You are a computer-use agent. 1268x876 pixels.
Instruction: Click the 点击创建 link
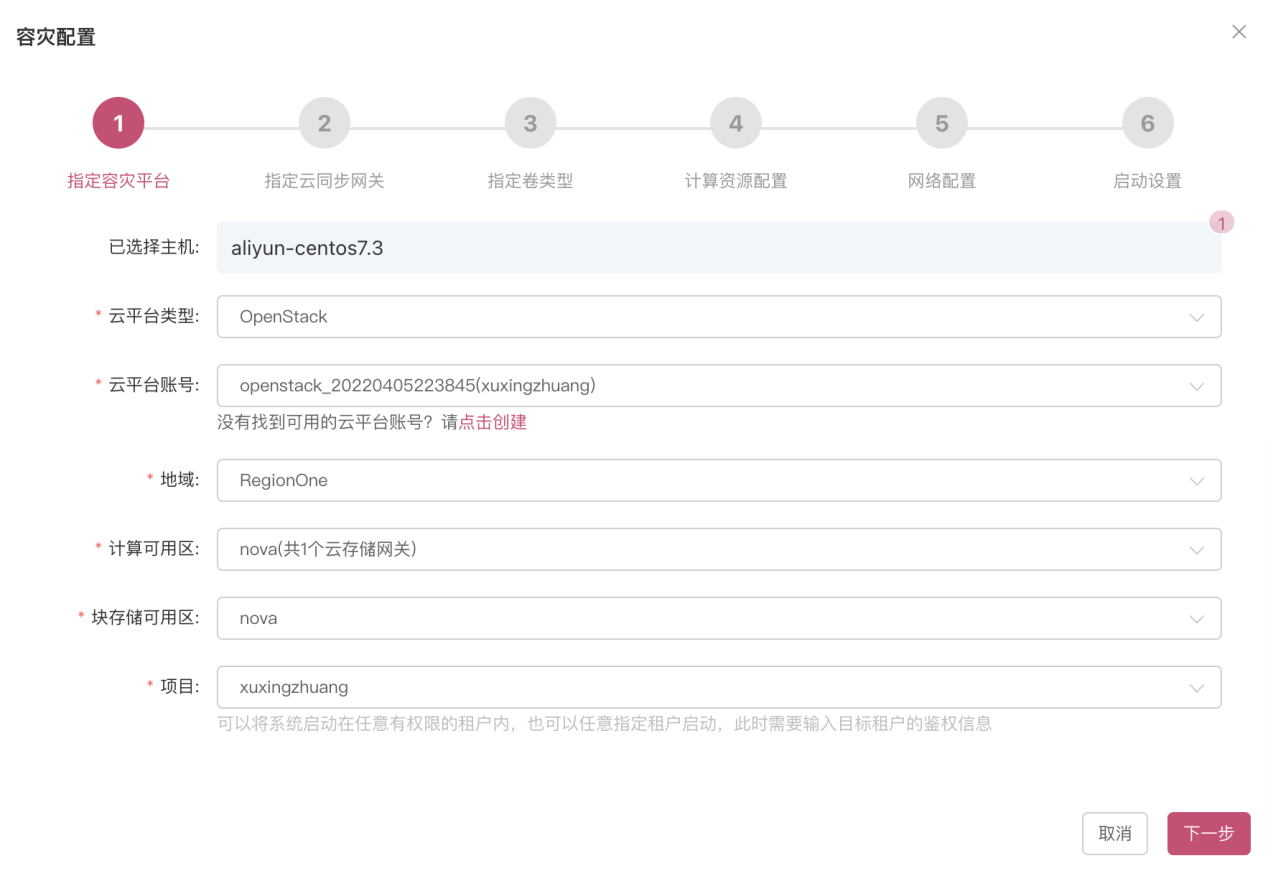(493, 422)
